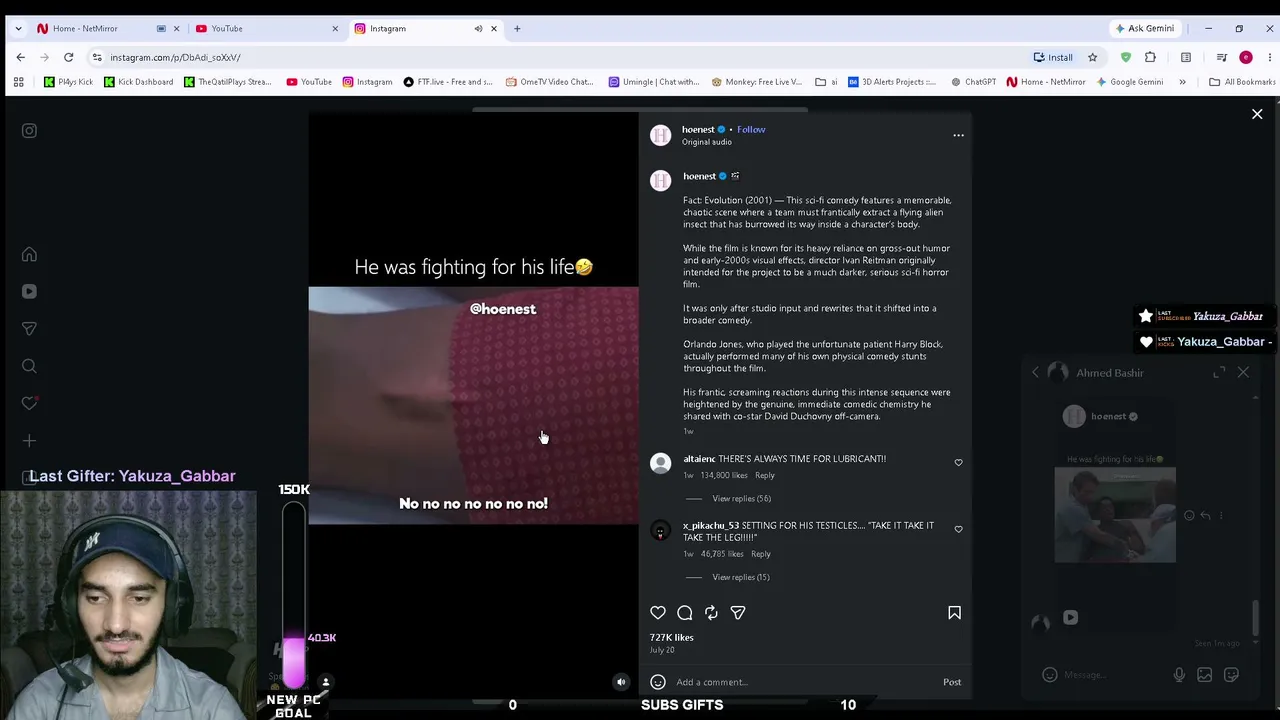
Task: Go back in browser history
Action: pos(19,57)
